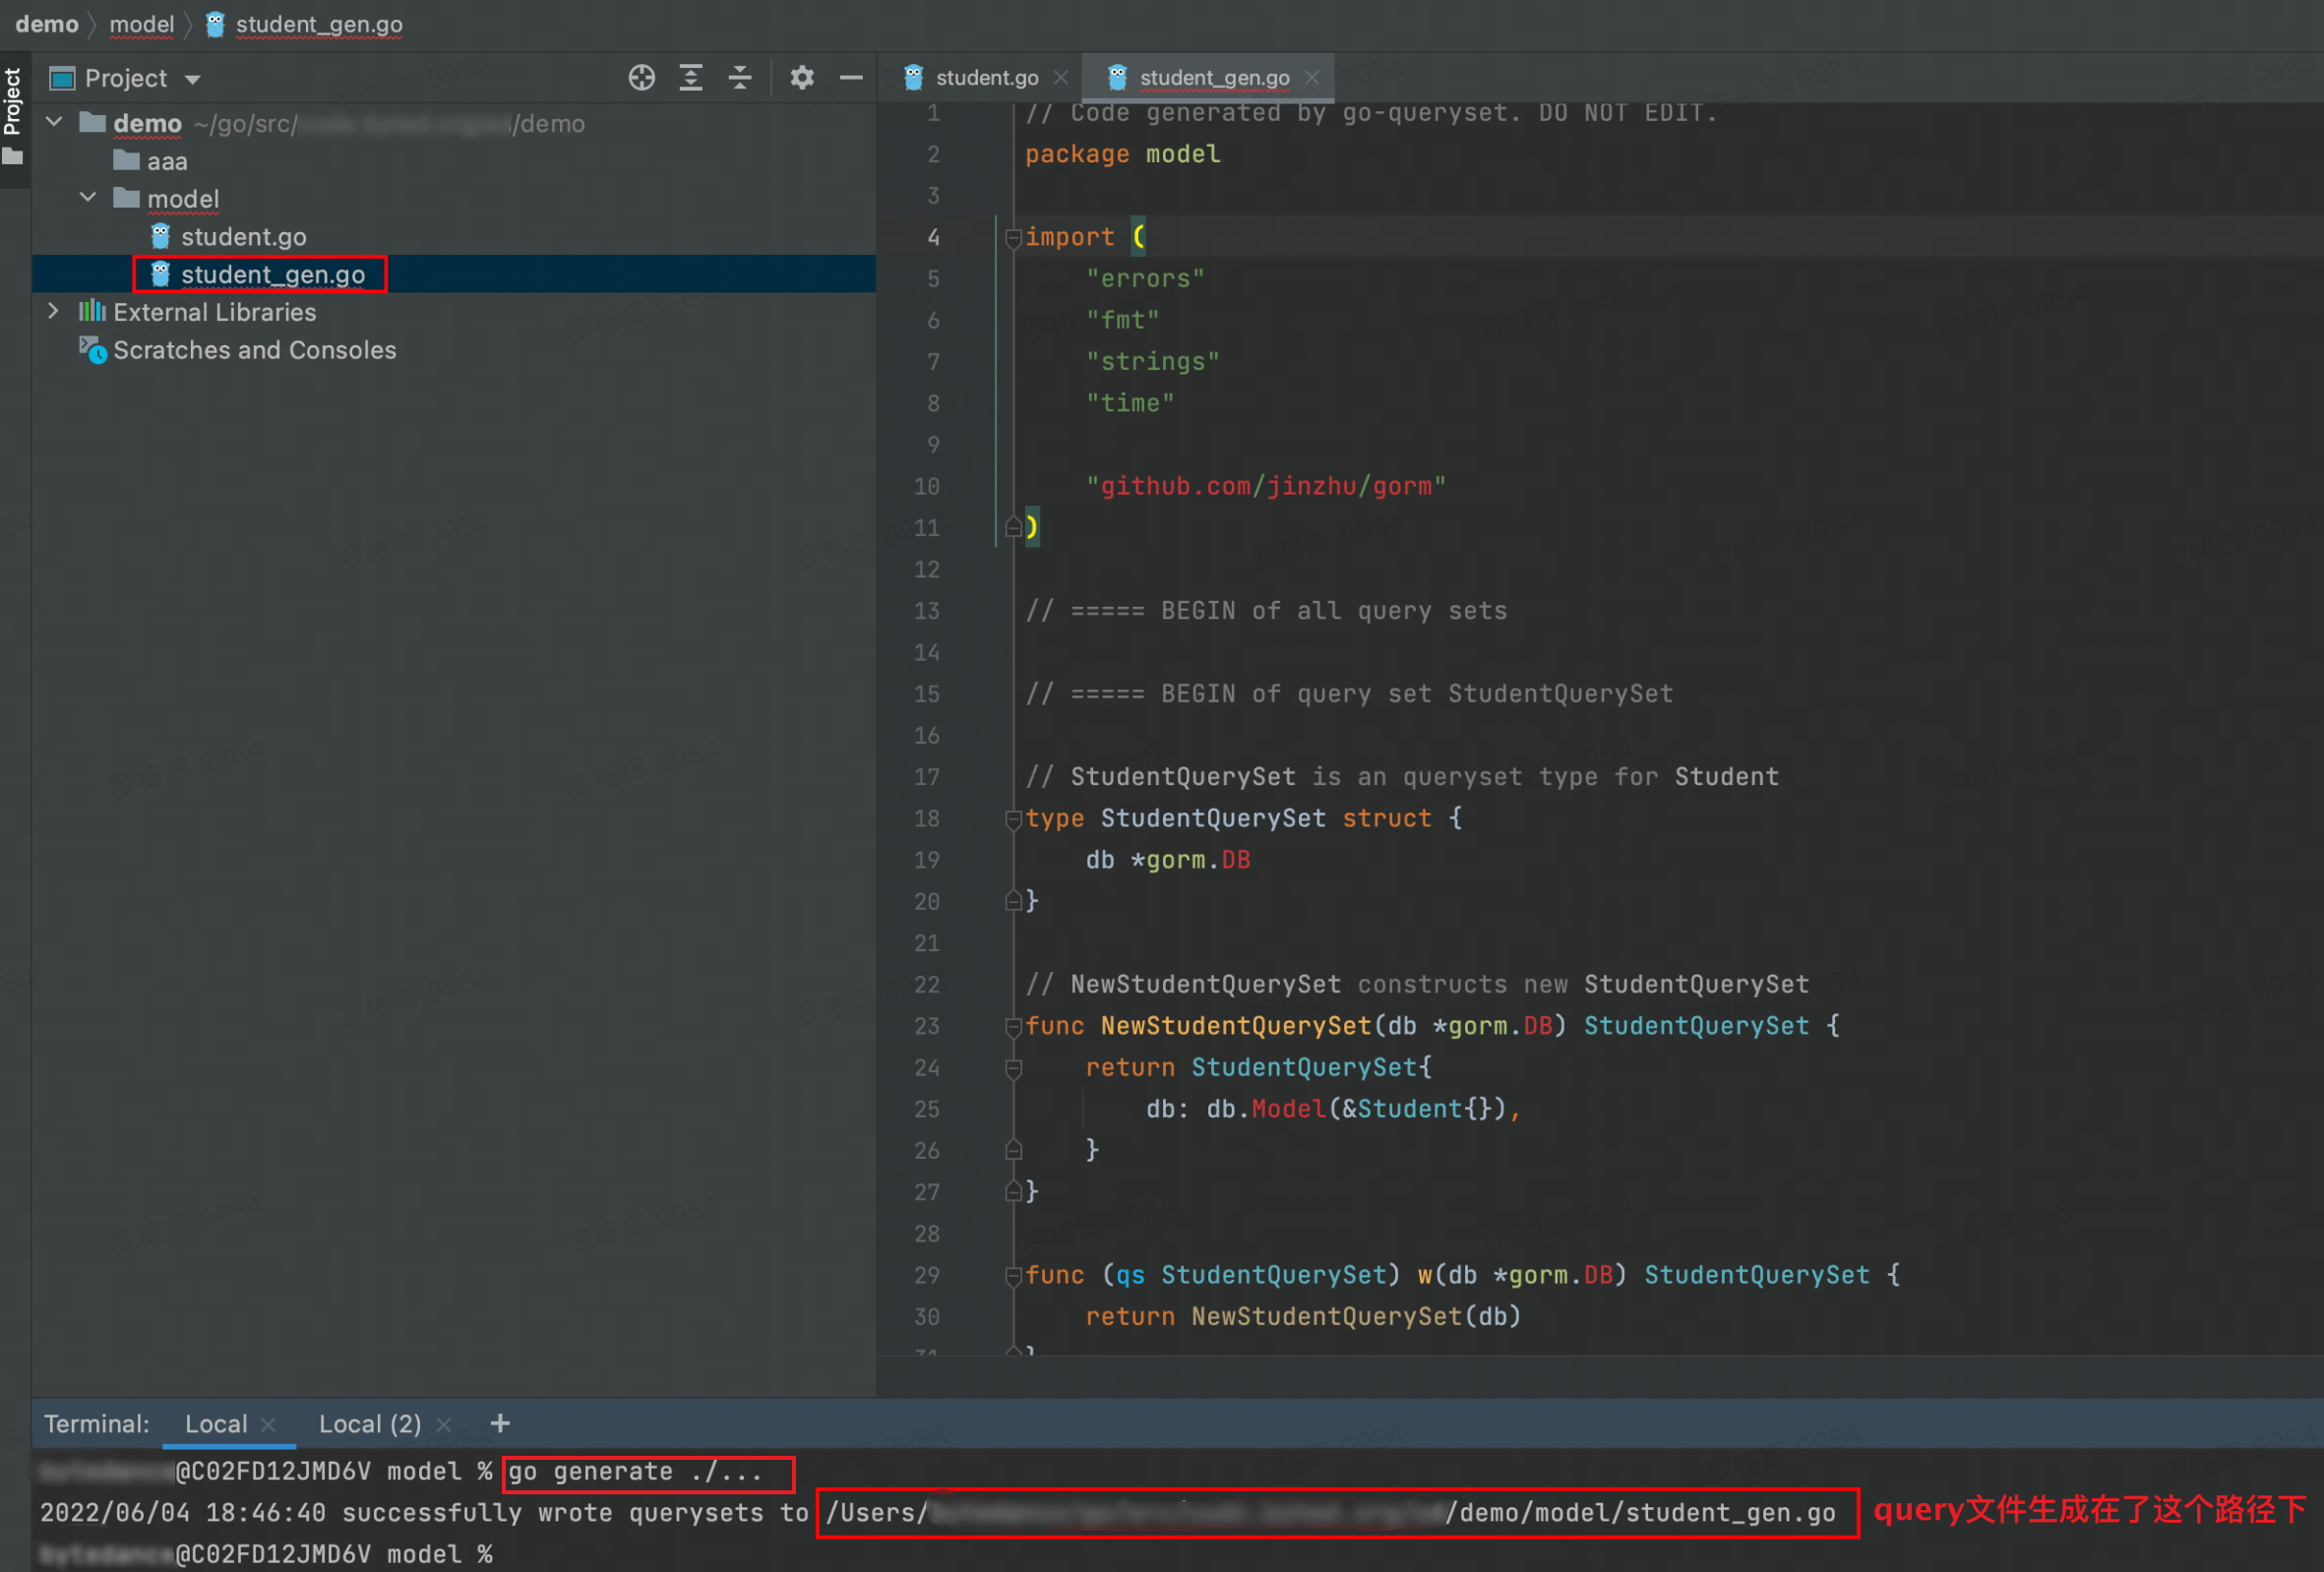Viewport: 2324px width, 1572px height.
Task: Switch to the Local (2) terminal tab
Action: (x=369, y=1424)
